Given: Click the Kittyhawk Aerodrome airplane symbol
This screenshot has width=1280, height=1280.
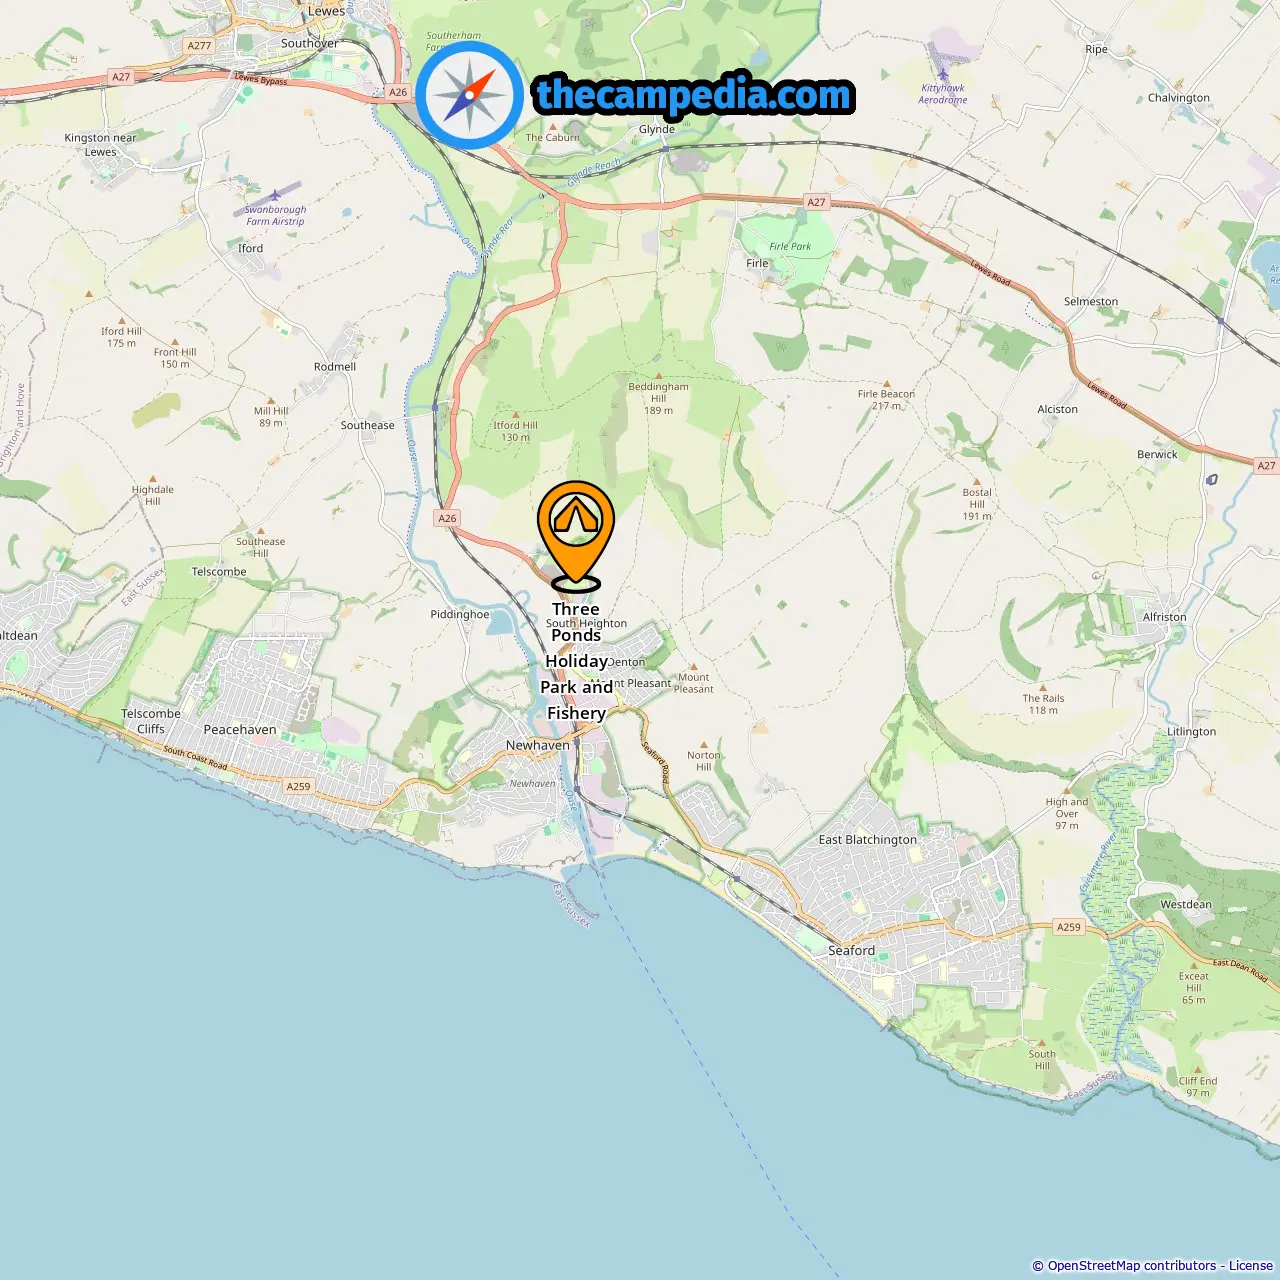Looking at the screenshot, I should tap(942, 75).
